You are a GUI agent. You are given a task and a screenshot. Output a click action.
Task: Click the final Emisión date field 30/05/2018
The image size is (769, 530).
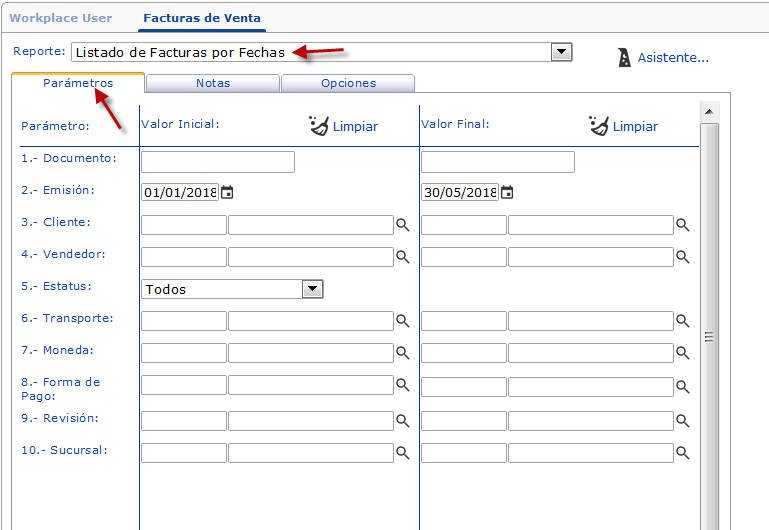[x=460, y=192]
